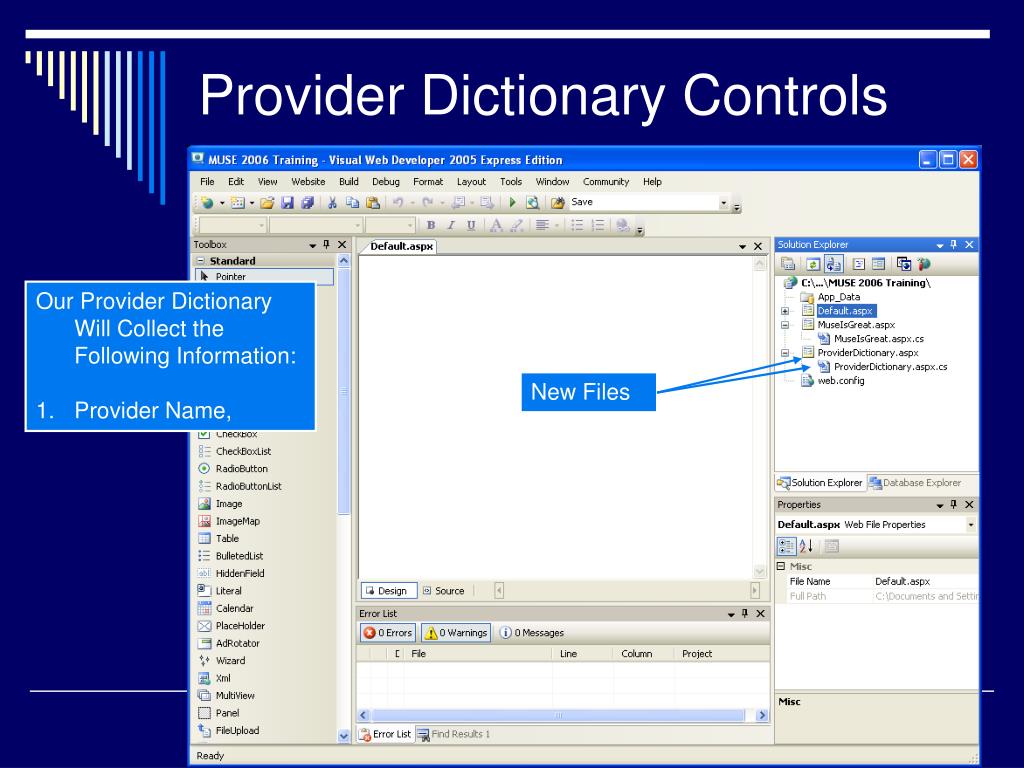Toggle Bold formatting
The image size is (1024, 768).
pyautogui.click(x=431, y=225)
